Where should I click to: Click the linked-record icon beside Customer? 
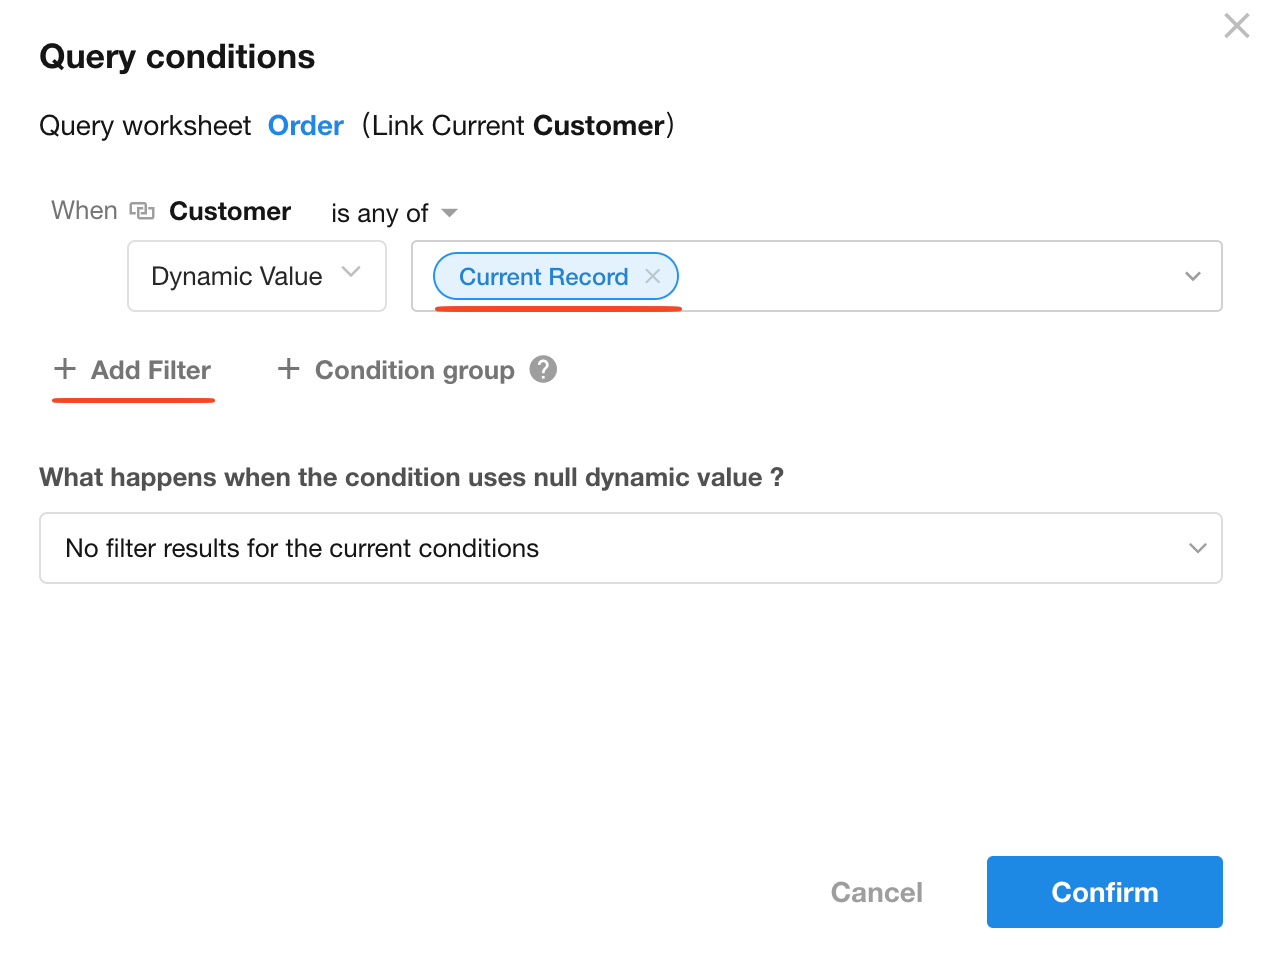[x=142, y=211]
